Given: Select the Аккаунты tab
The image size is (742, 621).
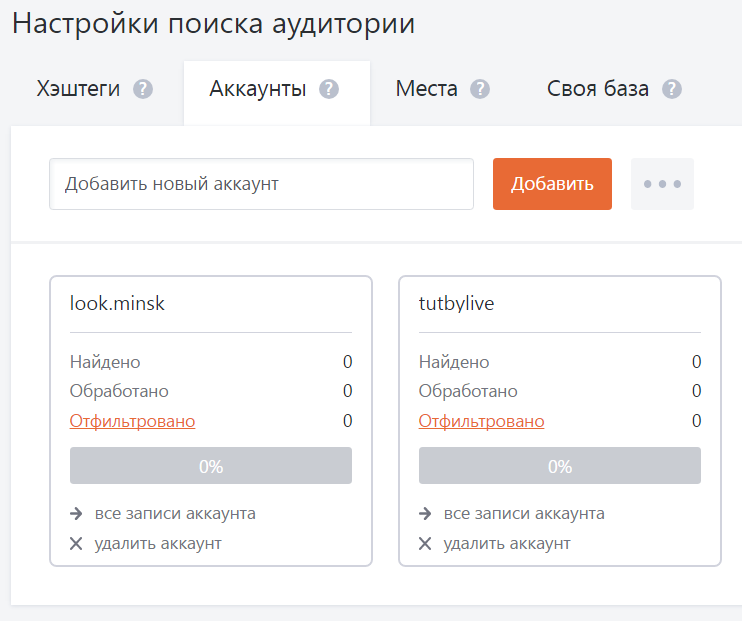Looking at the screenshot, I should tap(277, 93).
